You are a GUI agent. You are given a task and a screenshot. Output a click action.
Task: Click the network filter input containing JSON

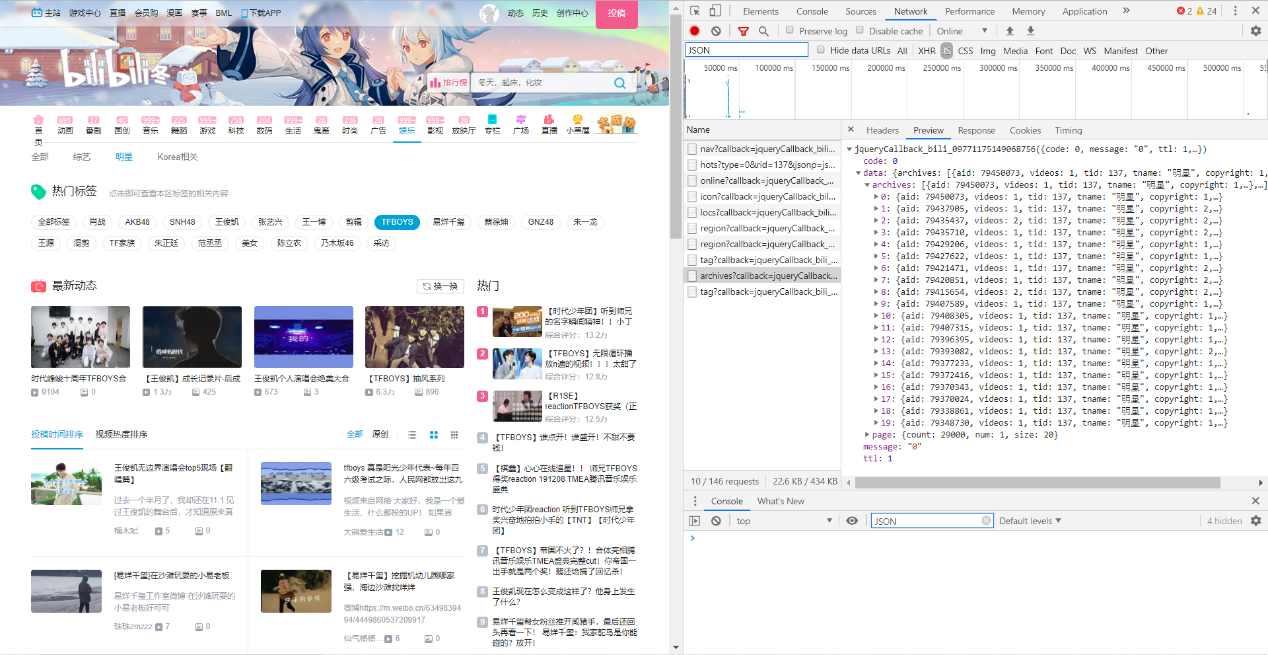coord(746,50)
